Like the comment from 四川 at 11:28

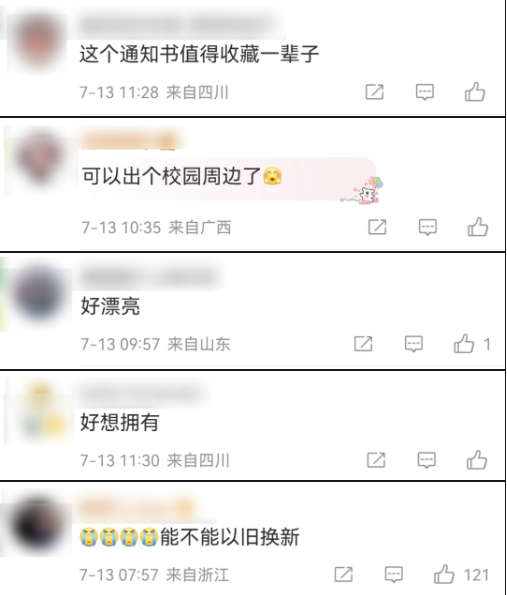click(x=475, y=92)
